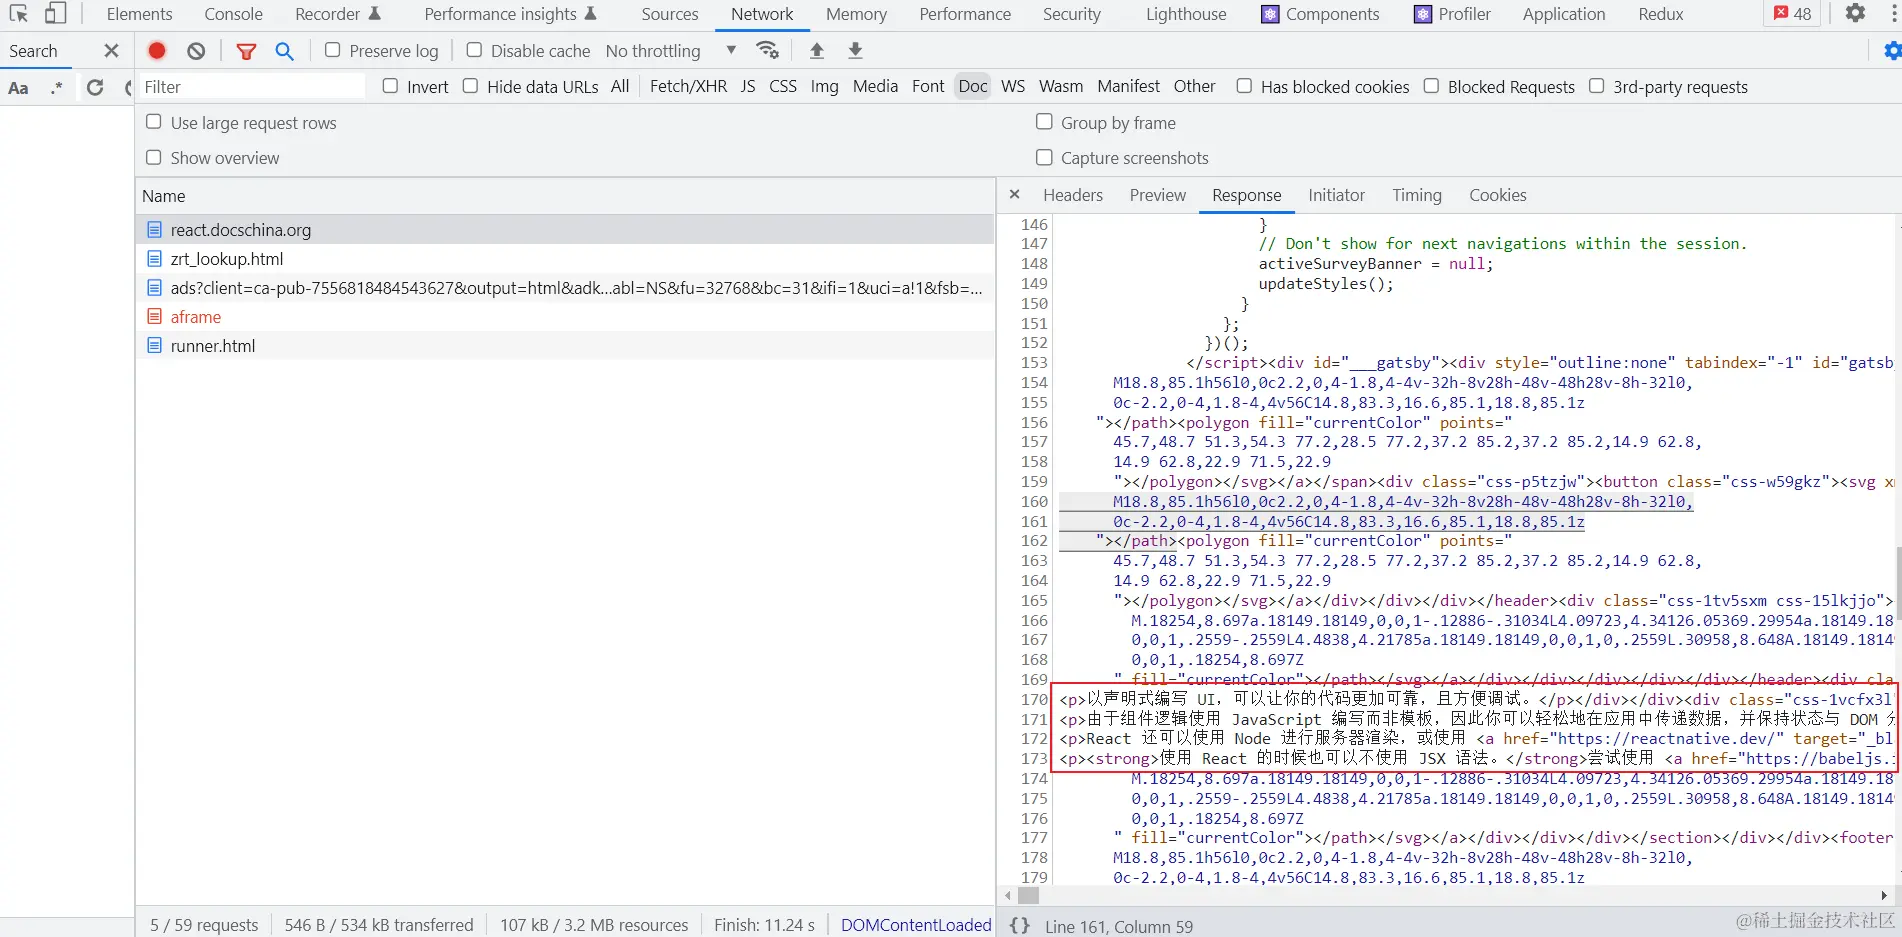Enable Preserve log checkbox

tap(333, 50)
